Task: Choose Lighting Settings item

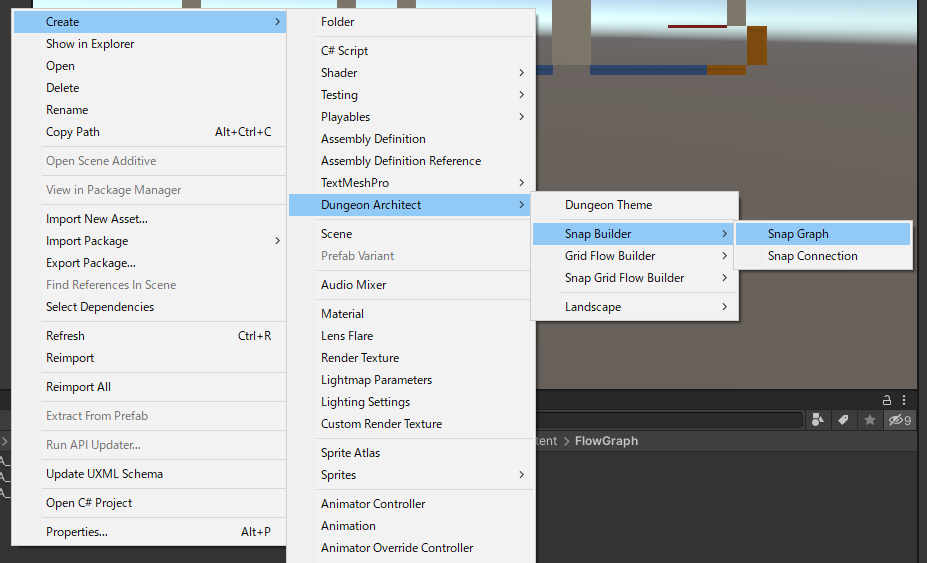Action: click(410, 402)
